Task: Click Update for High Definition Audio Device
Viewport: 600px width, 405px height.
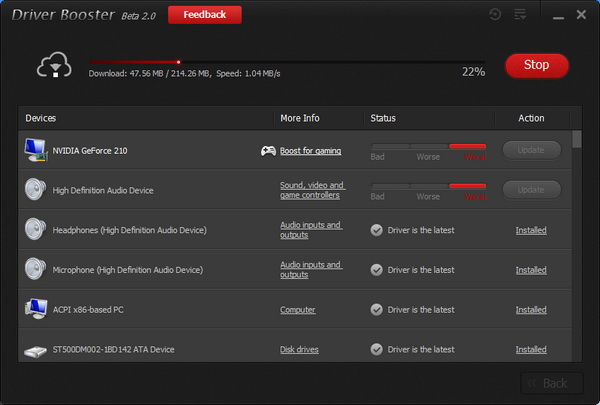Action: pyautogui.click(x=532, y=190)
